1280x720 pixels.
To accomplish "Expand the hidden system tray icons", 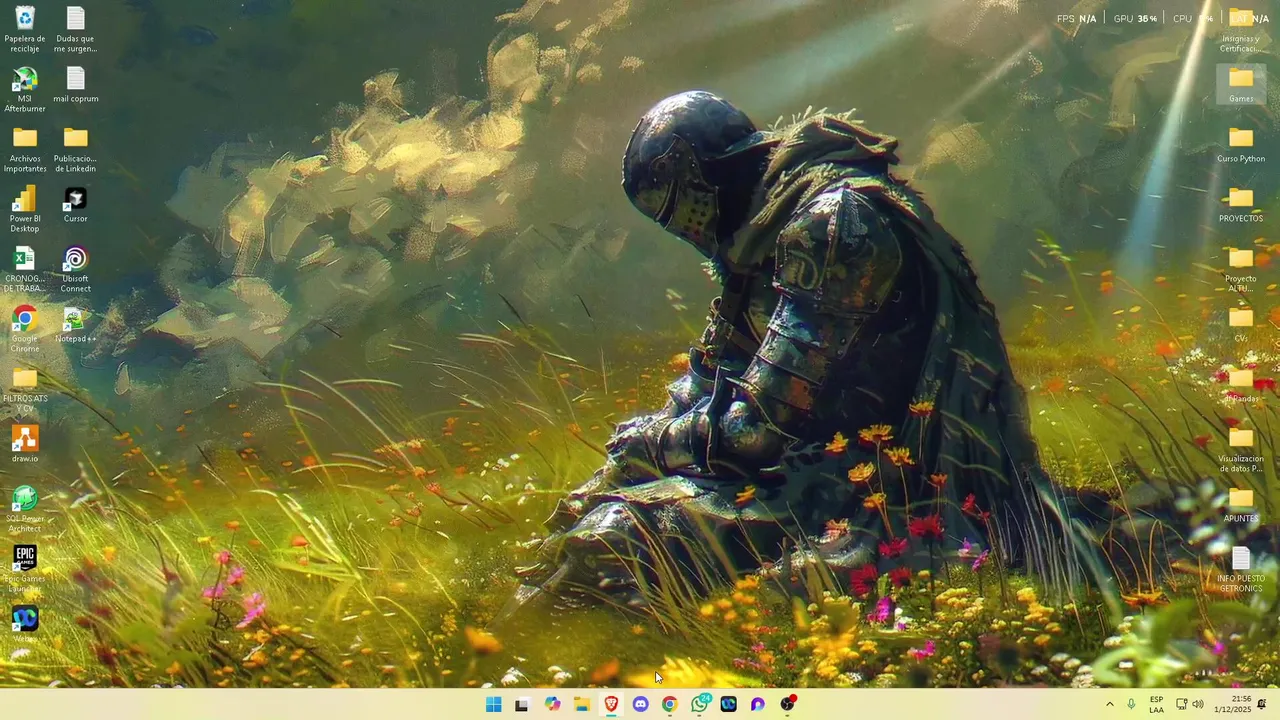I will click(x=1109, y=704).
